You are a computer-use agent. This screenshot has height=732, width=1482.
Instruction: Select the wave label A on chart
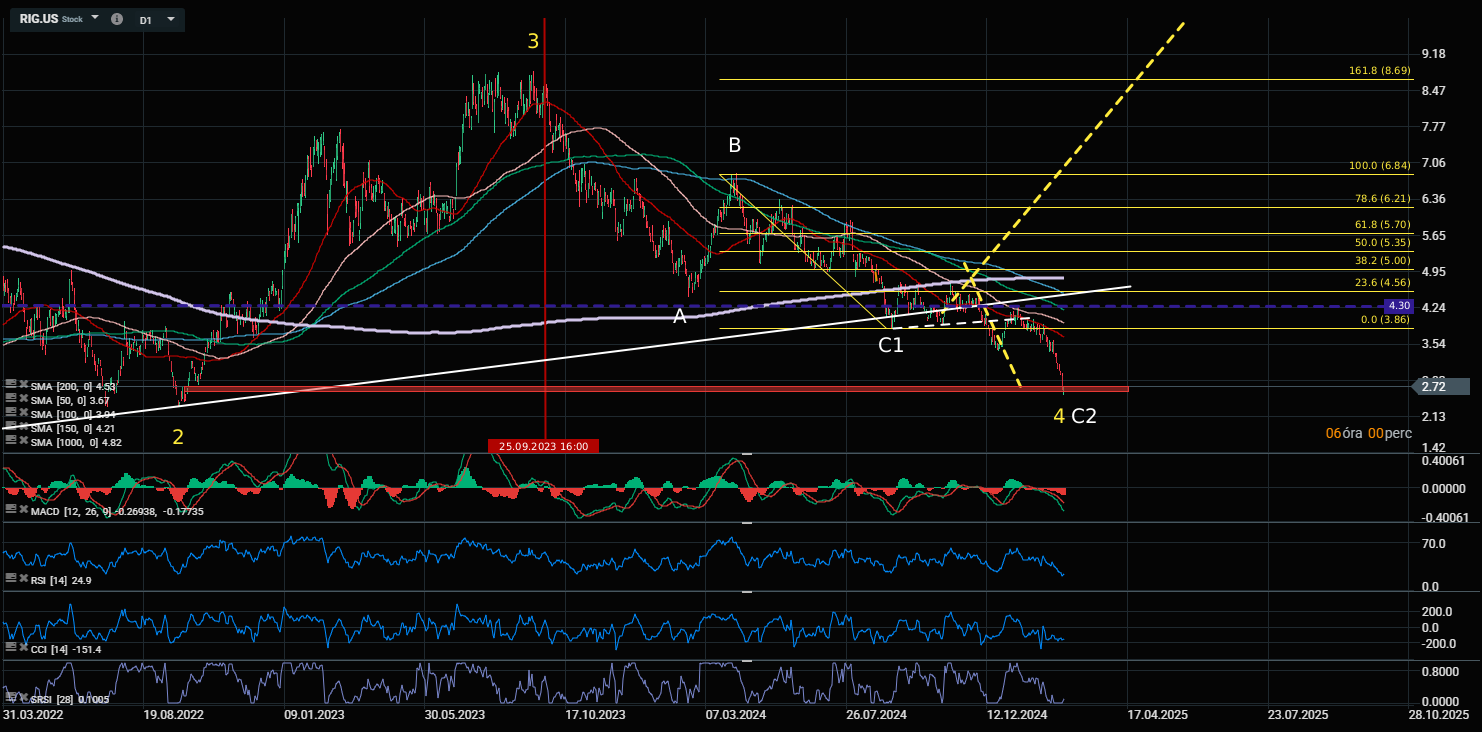pos(680,316)
